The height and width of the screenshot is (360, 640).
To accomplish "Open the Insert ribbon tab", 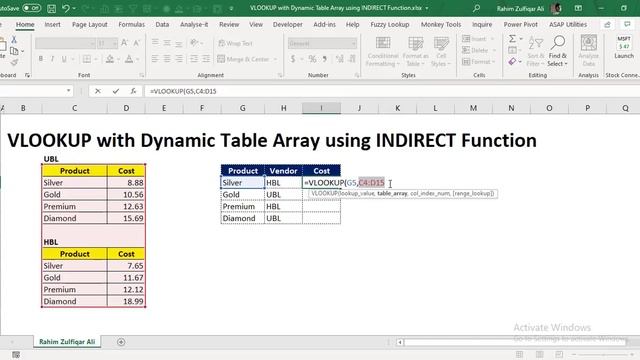I will coord(52,24).
